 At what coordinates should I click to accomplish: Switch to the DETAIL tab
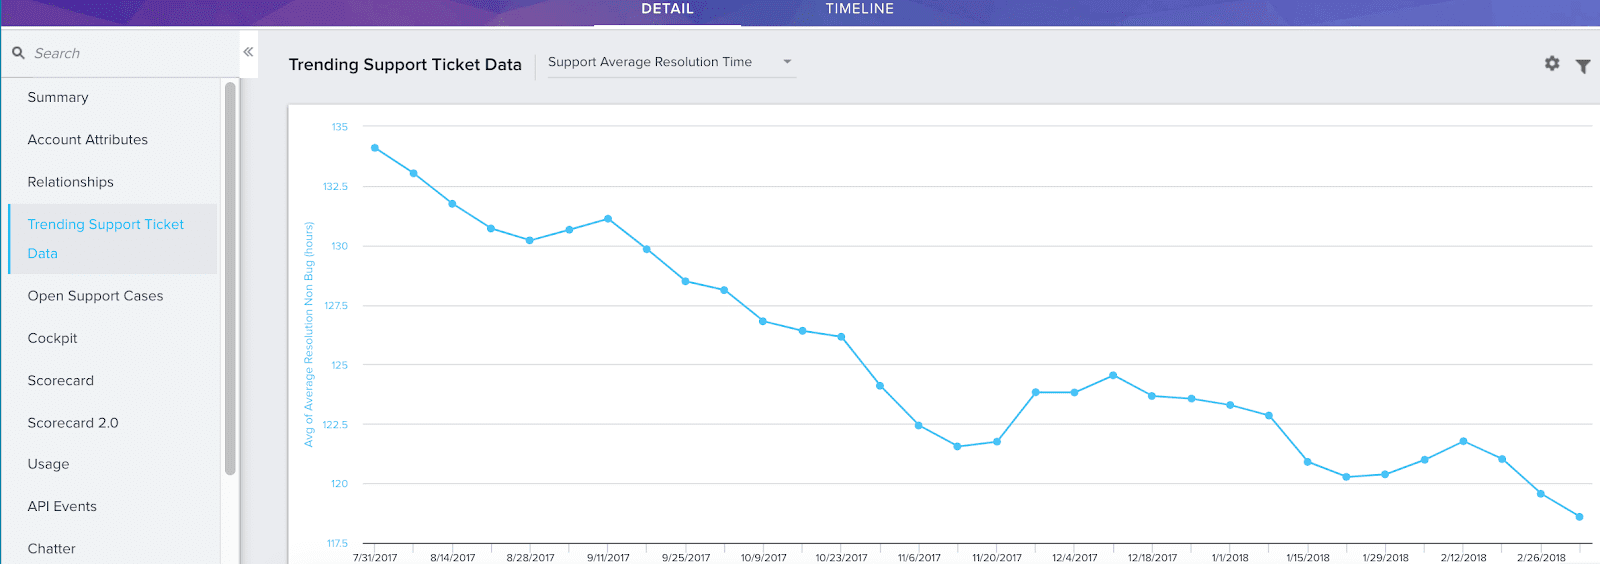[667, 9]
